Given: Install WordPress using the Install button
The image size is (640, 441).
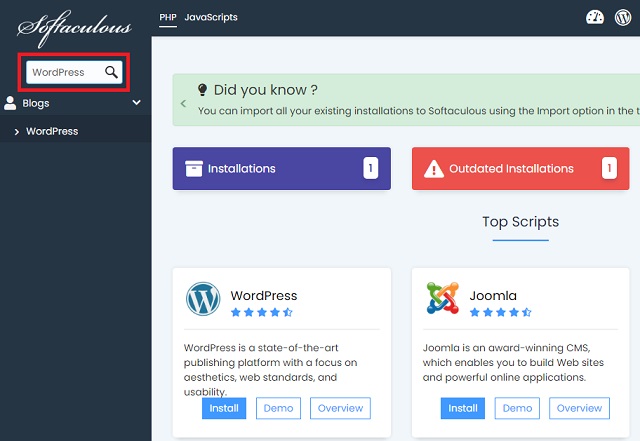Looking at the screenshot, I should click(224, 408).
